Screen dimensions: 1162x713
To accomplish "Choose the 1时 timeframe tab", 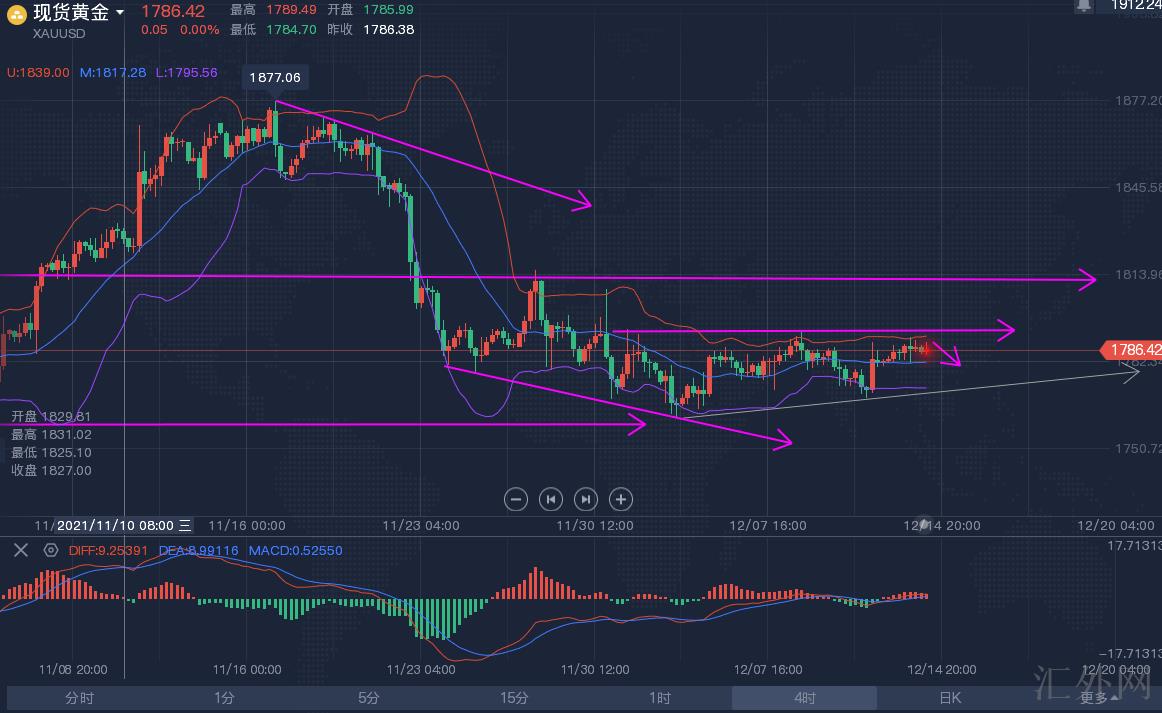I will pos(659,697).
